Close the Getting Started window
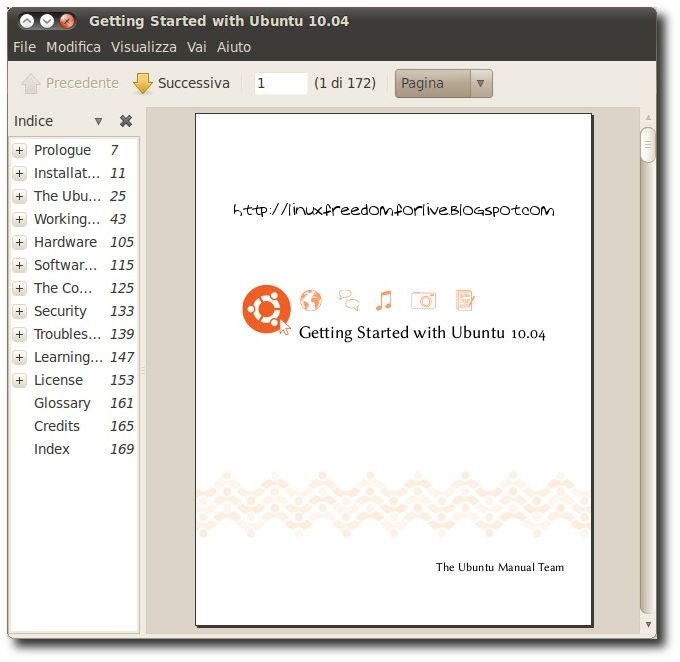The height and width of the screenshot is (662, 680). click(x=67, y=21)
